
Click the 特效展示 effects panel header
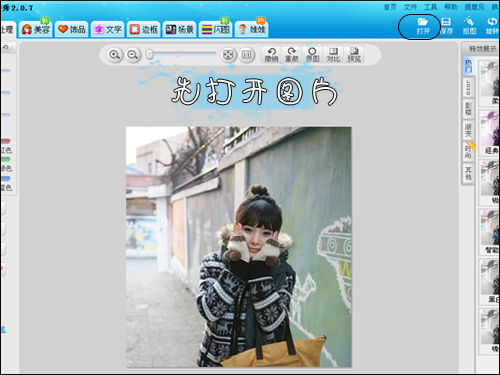[482, 49]
